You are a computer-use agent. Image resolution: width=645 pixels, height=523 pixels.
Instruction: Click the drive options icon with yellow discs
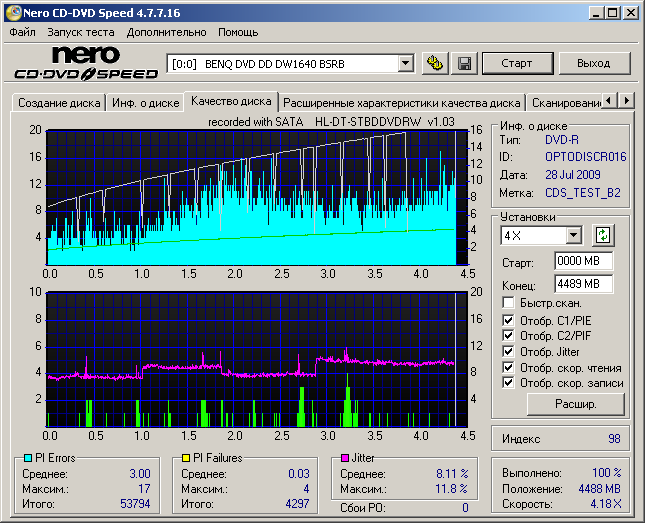[434, 63]
